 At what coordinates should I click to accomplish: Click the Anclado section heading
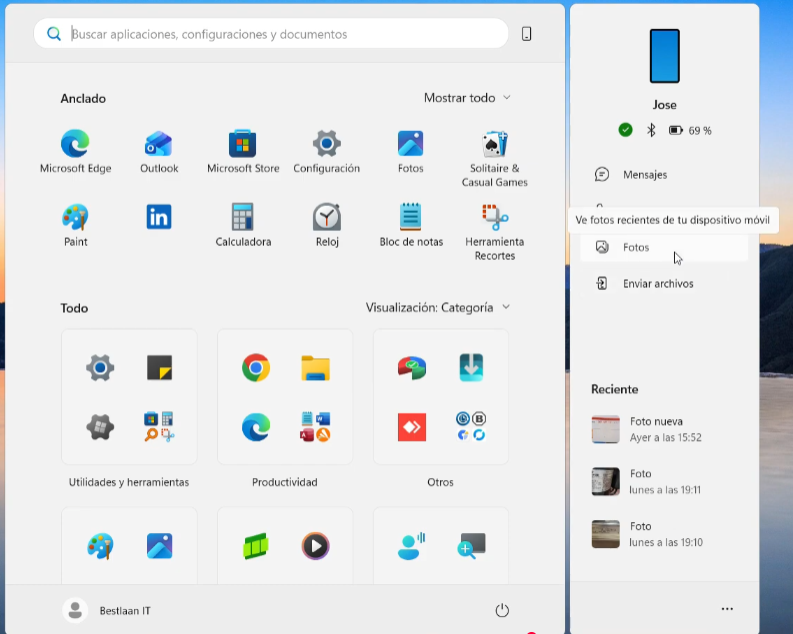click(83, 98)
